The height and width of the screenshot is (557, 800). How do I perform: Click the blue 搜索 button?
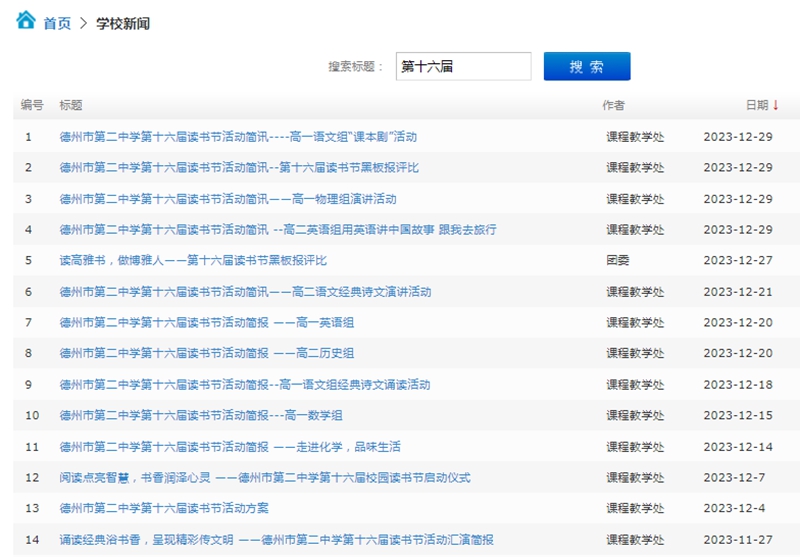pos(587,66)
